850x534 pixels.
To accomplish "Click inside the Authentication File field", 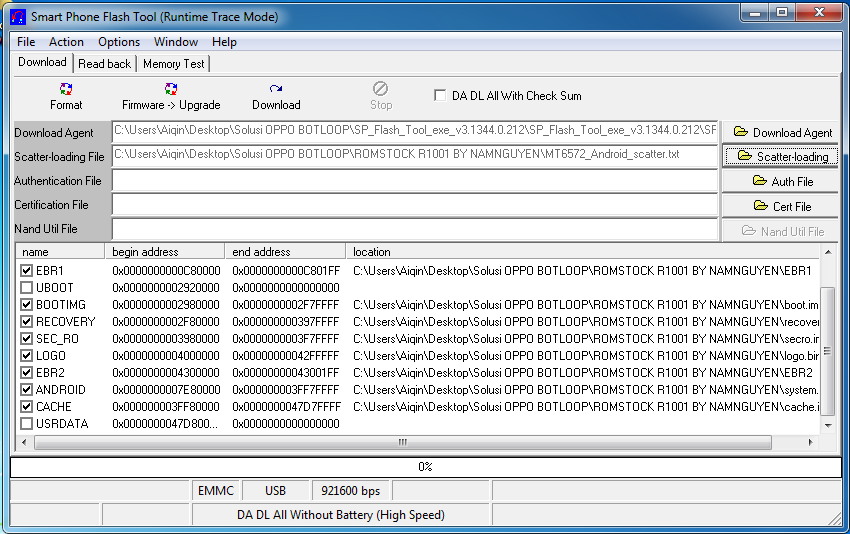I will click(x=414, y=181).
